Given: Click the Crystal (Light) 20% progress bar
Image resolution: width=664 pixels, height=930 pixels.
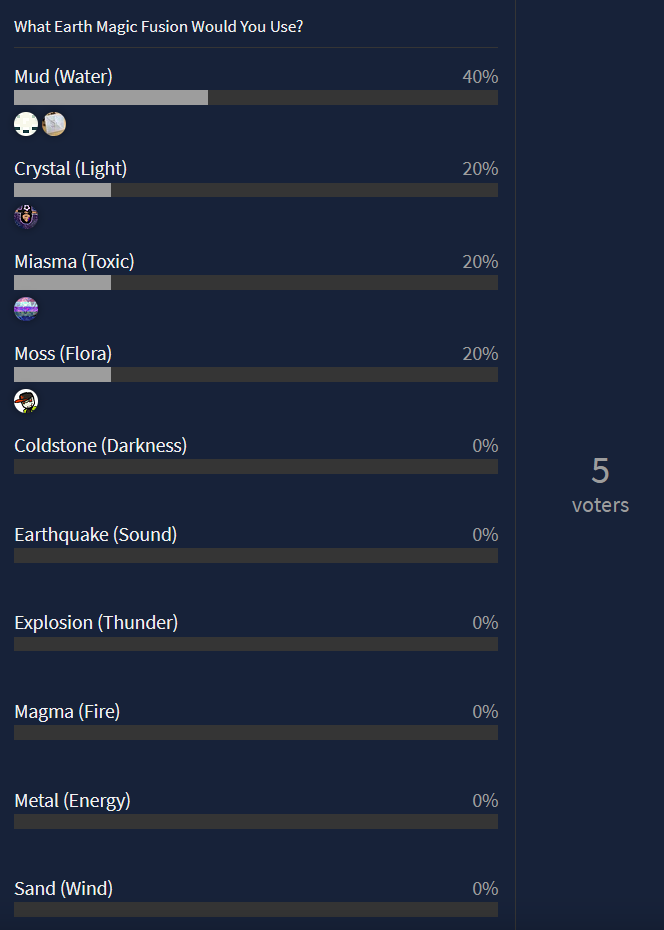Looking at the screenshot, I should [256, 190].
